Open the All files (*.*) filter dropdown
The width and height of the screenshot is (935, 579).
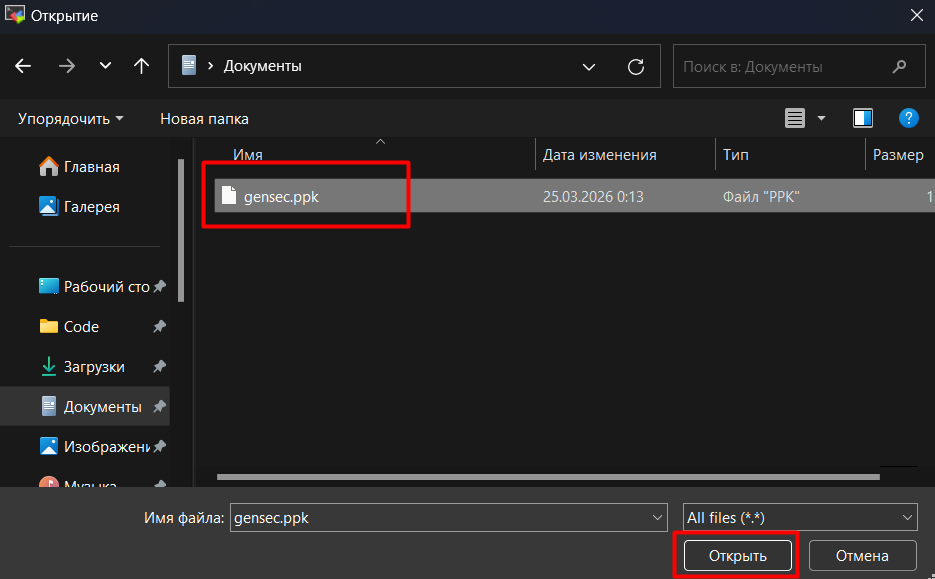pyautogui.click(x=800, y=518)
